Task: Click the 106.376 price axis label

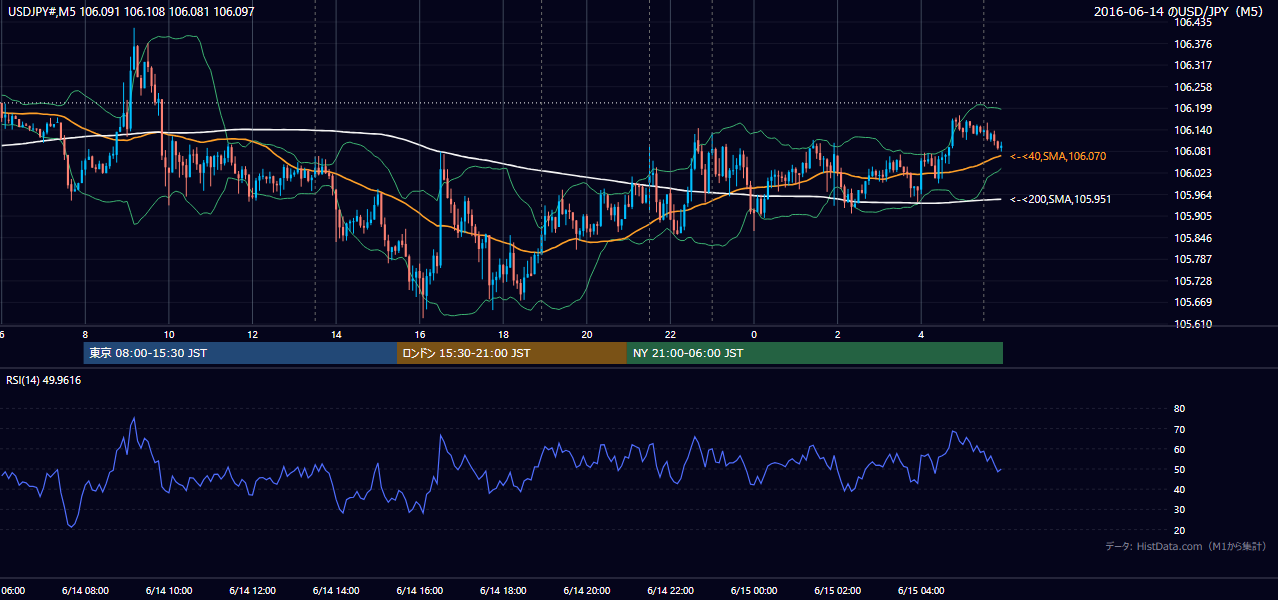Action: [1194, 44]
